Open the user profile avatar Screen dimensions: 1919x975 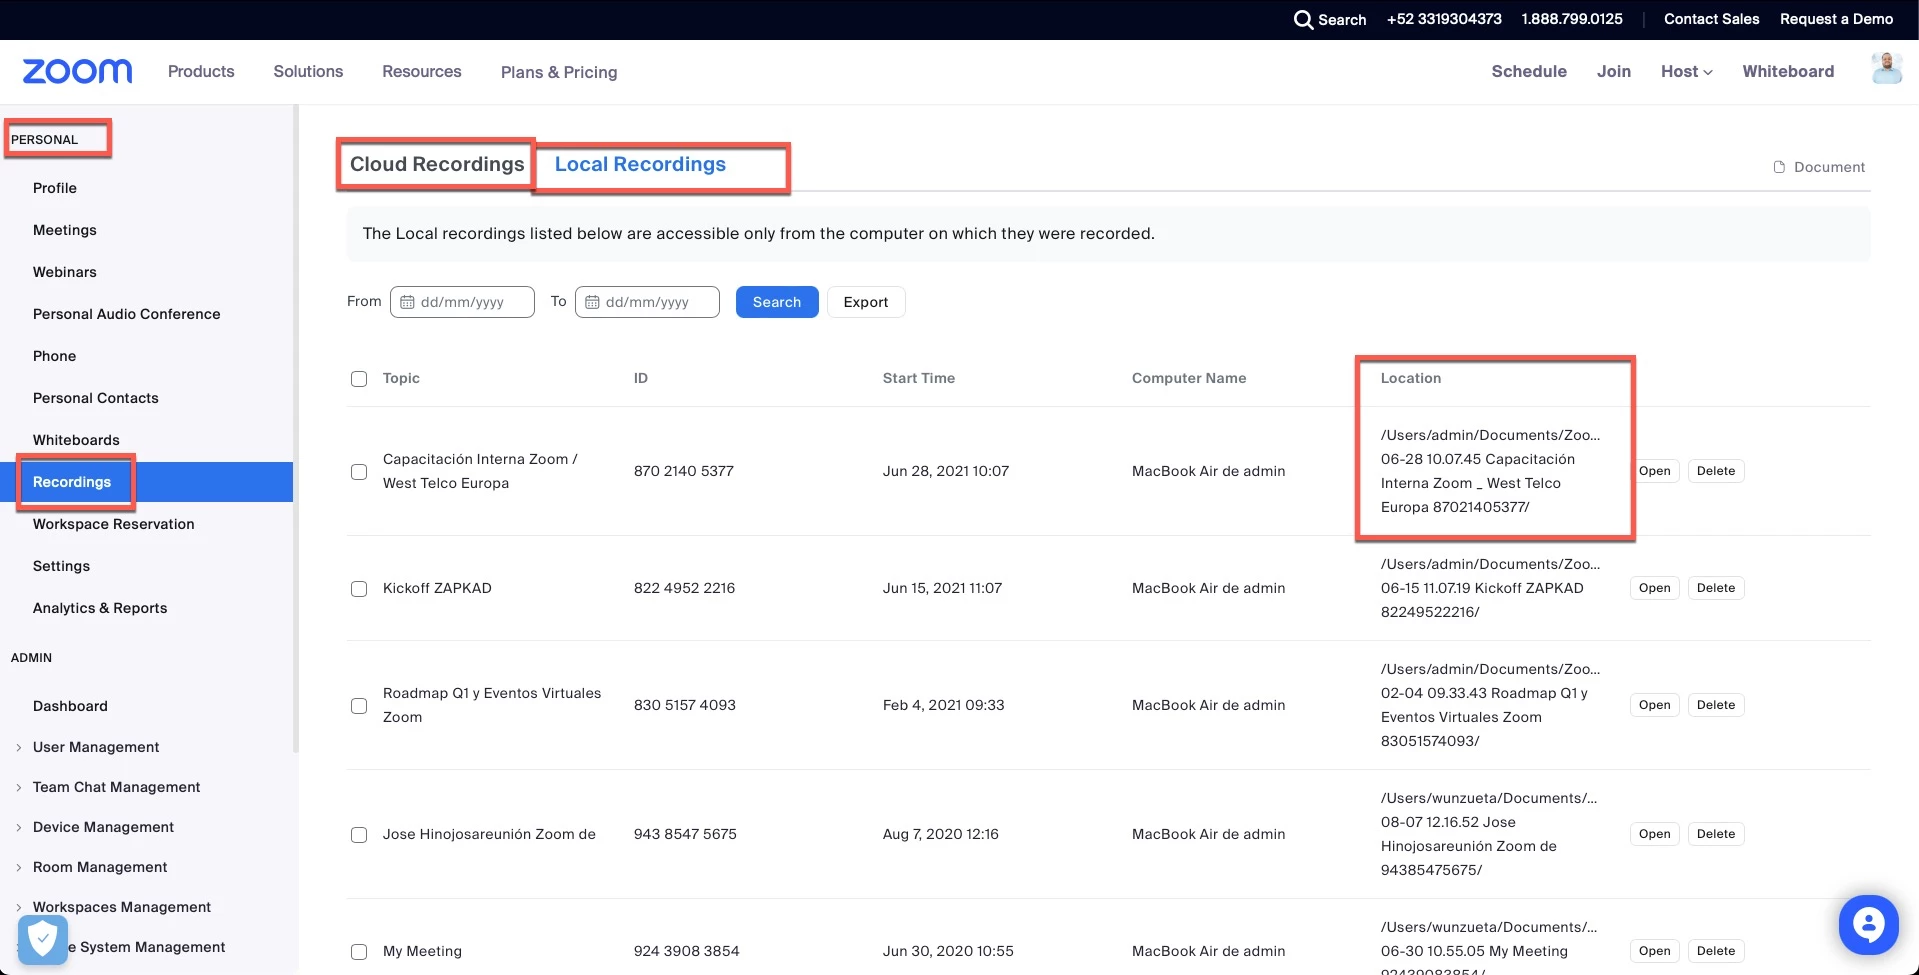(1886, 69)
